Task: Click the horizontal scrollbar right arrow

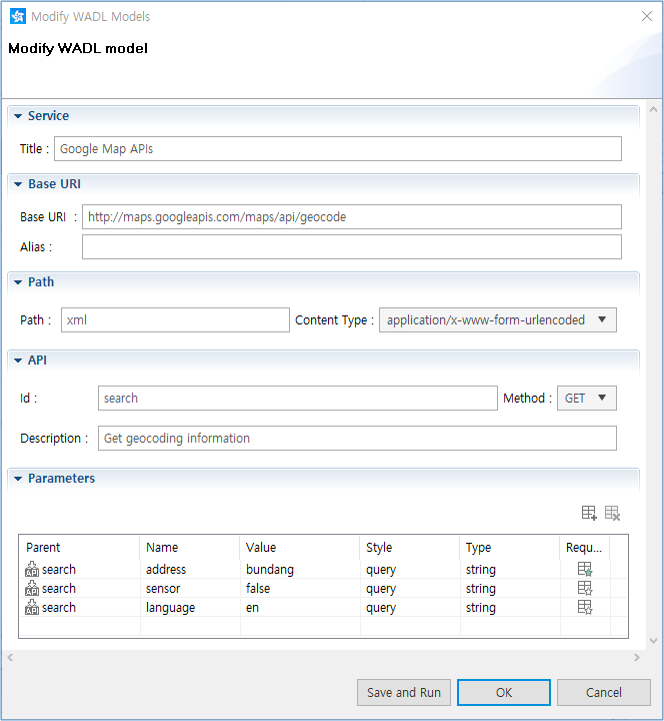Action: (x=638, y=657)
